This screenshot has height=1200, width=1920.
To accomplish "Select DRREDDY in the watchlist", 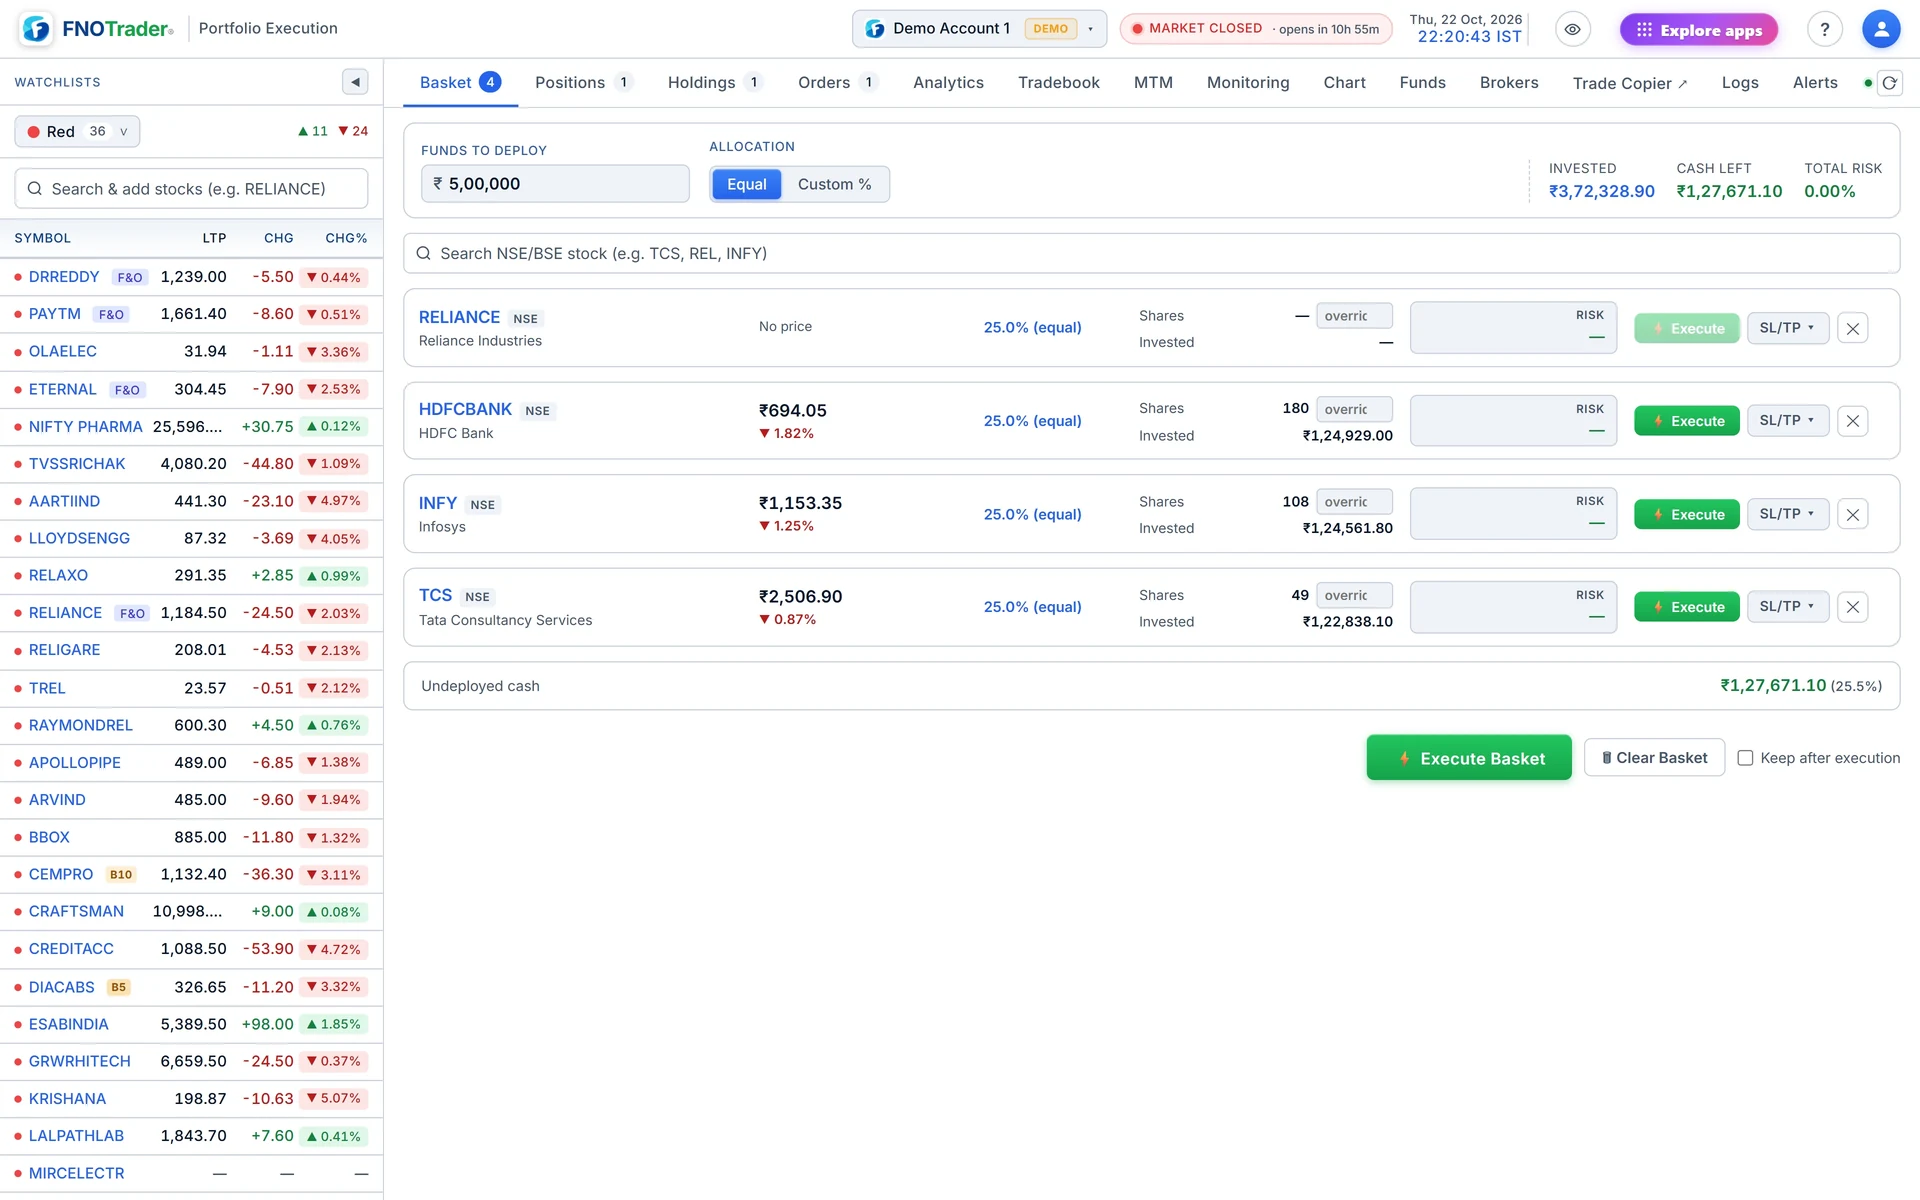I will [64, 277].
